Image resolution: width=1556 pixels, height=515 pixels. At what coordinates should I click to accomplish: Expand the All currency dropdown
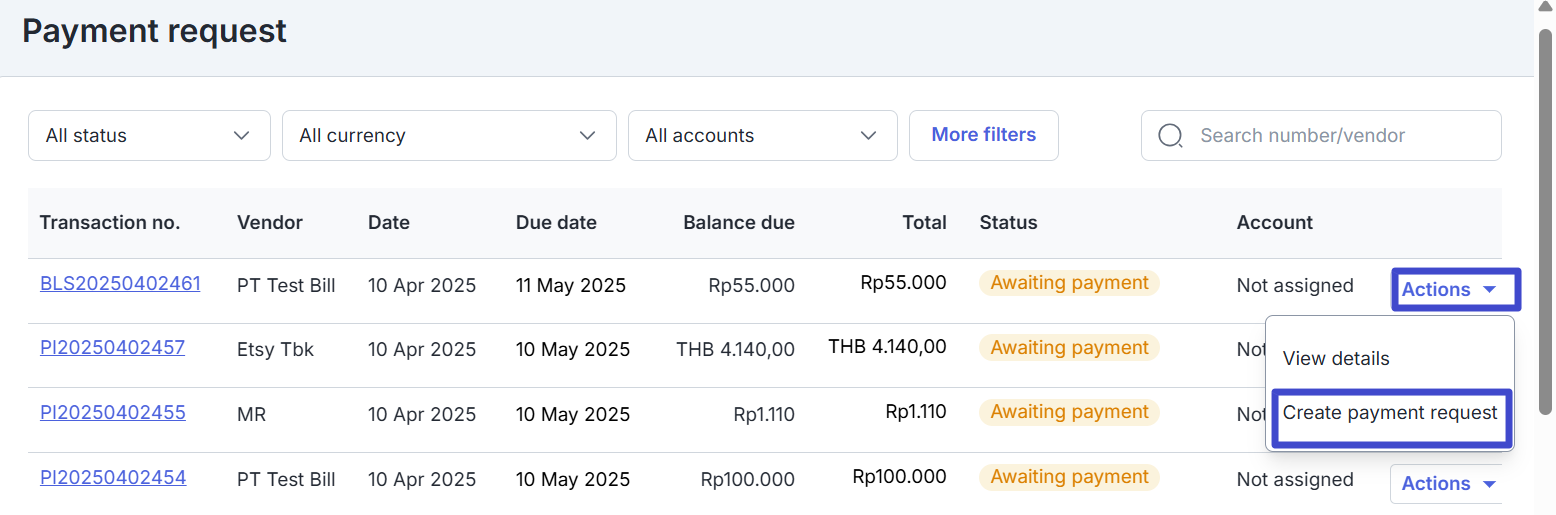click(x=449, y=135)
